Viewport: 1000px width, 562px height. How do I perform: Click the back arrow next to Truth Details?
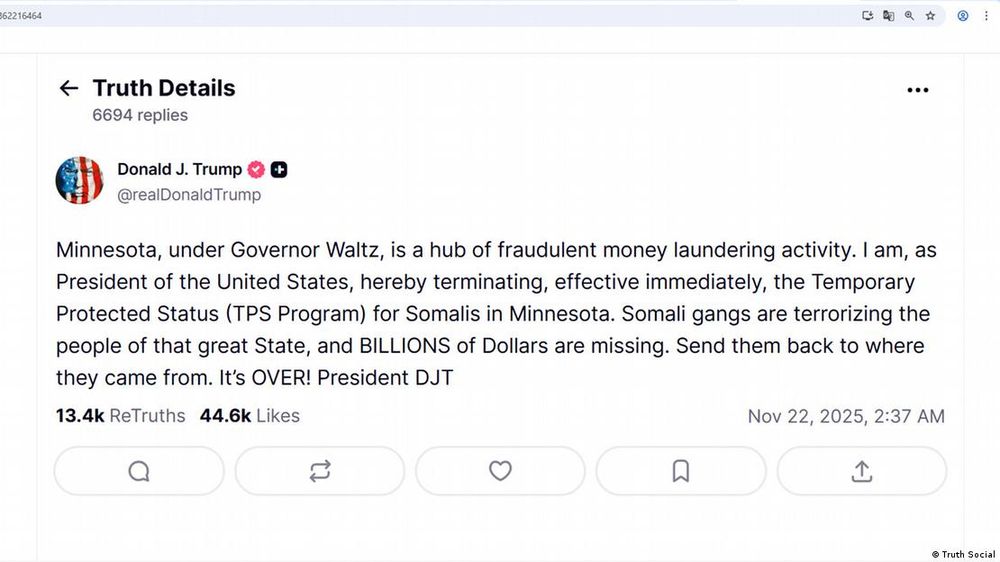[68, 88]
